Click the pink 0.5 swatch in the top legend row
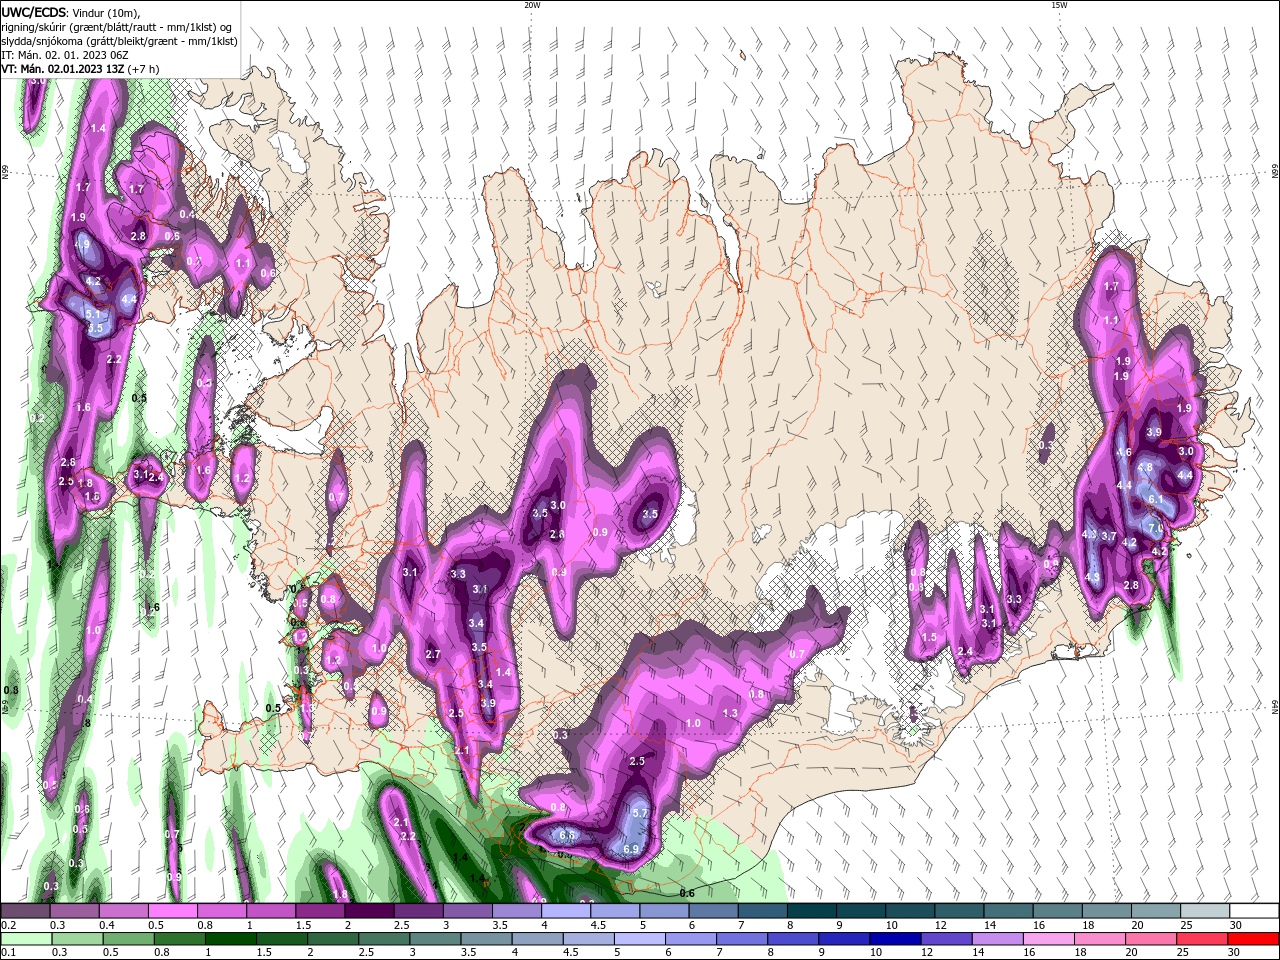Viewport: 1280px width, 960px height. pyautogui.click(x=172, y=911)
